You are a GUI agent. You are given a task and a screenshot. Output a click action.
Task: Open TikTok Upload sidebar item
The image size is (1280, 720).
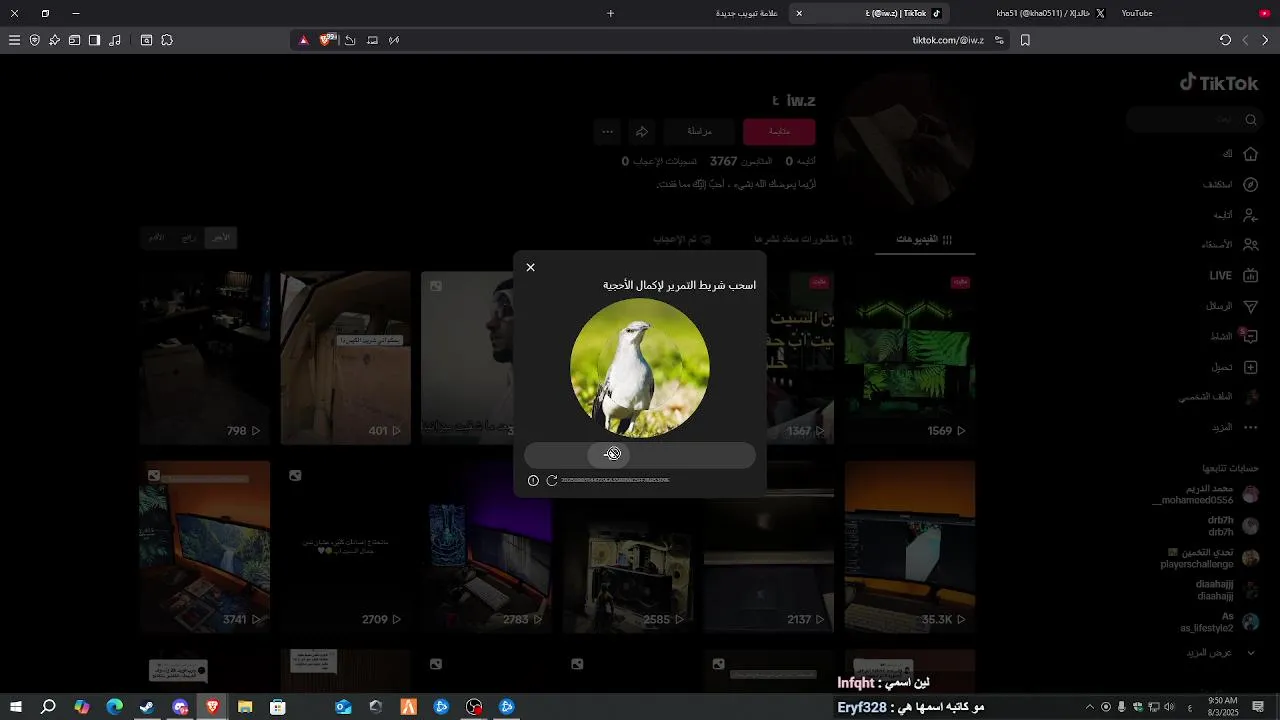point(1234,367)
